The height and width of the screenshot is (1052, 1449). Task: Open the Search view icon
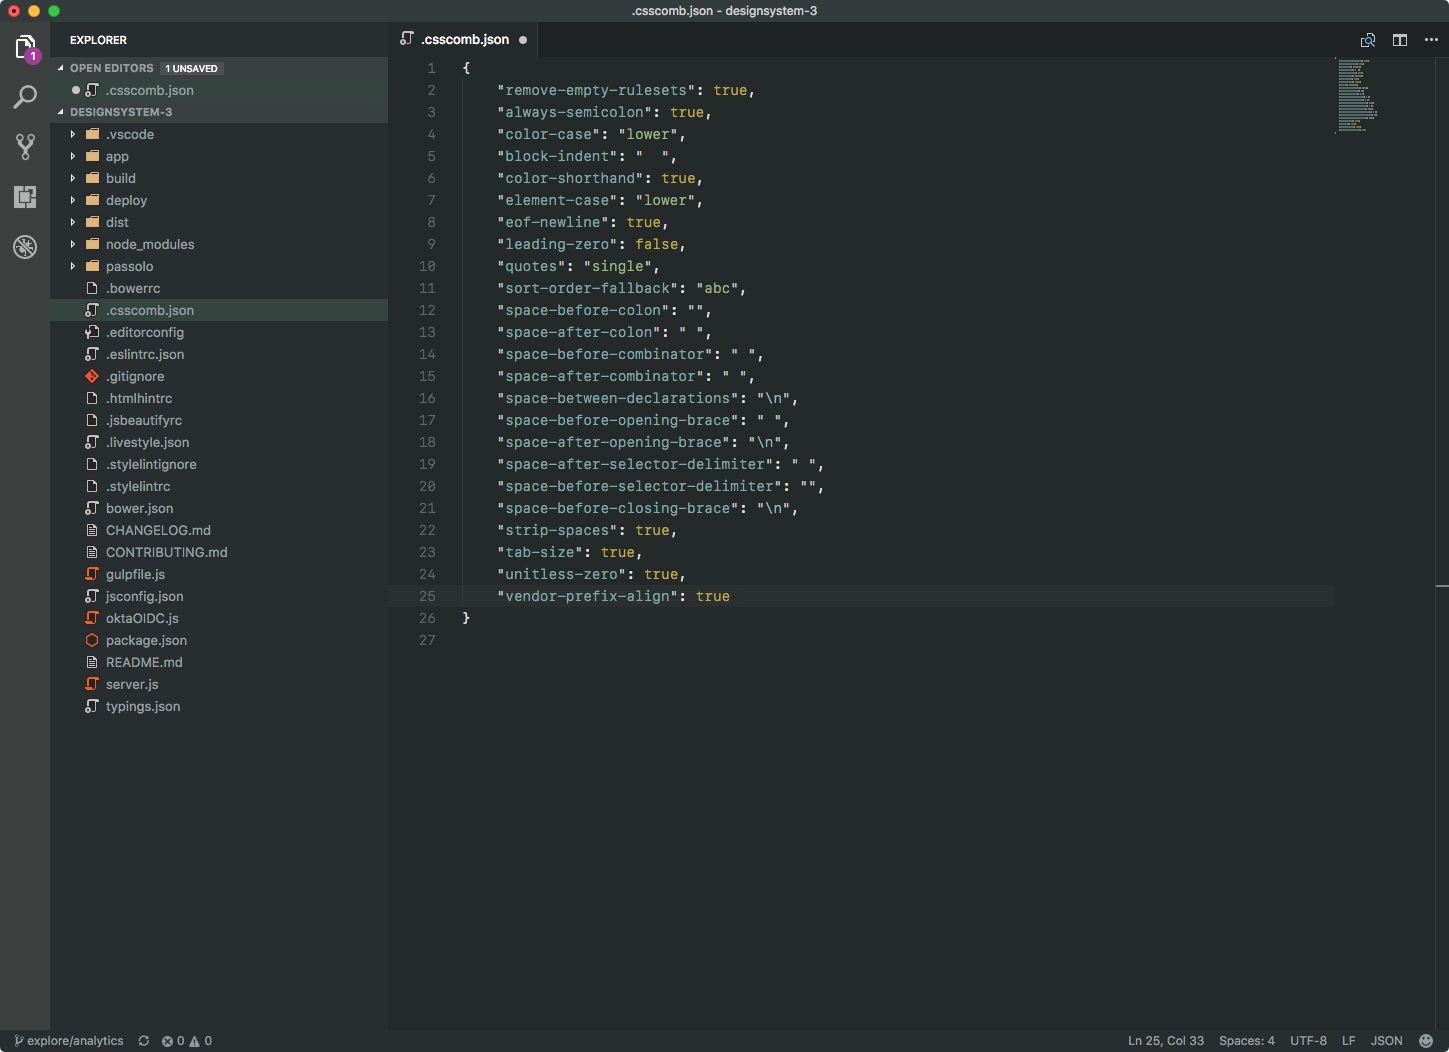[x=25, y=97]
